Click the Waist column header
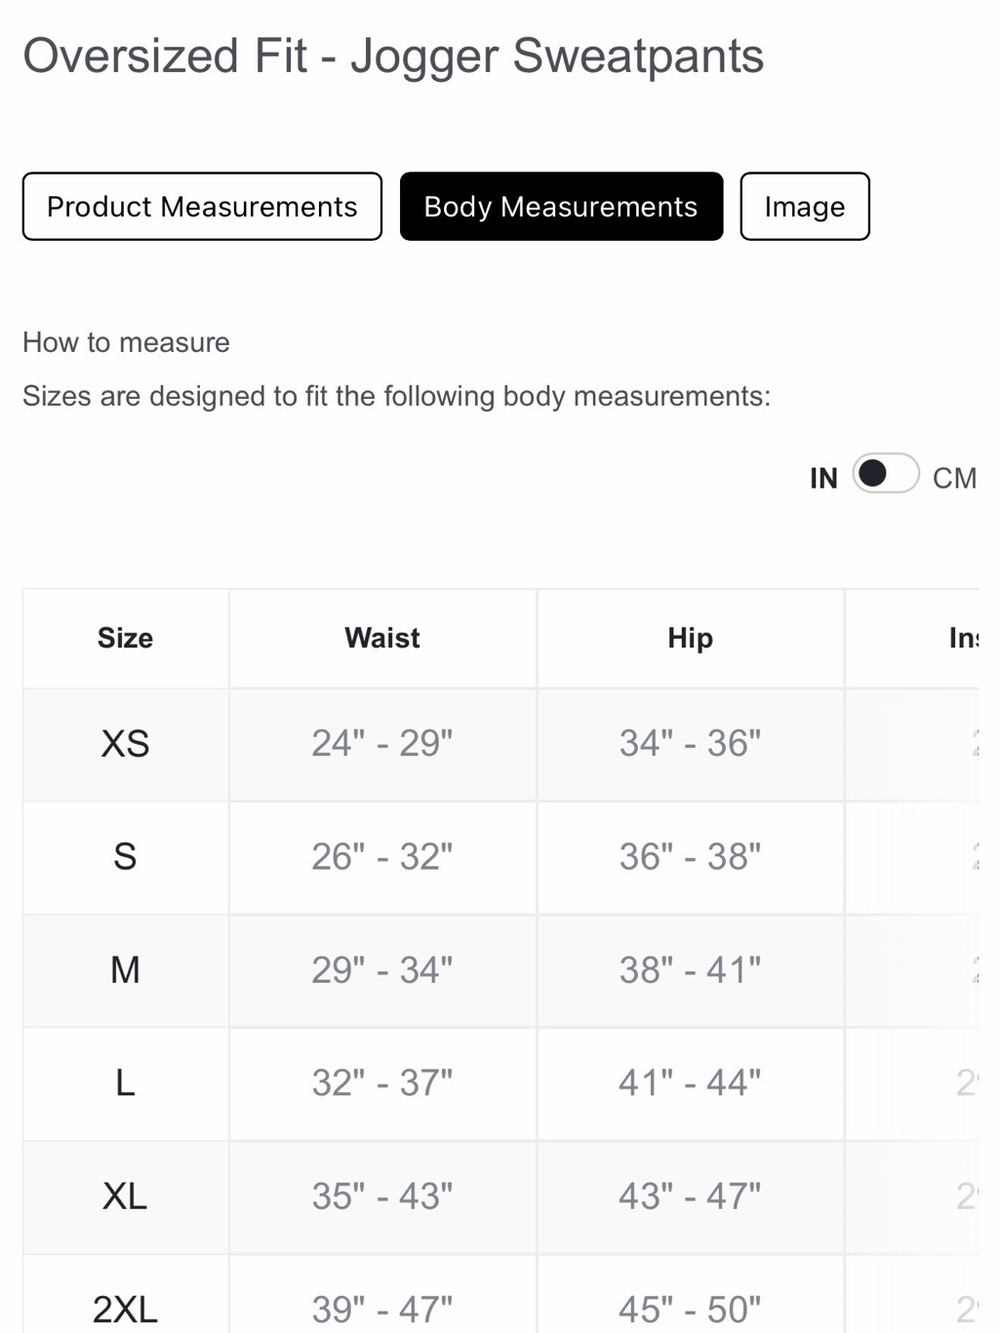1000x1333 pixels. [382, 638]
